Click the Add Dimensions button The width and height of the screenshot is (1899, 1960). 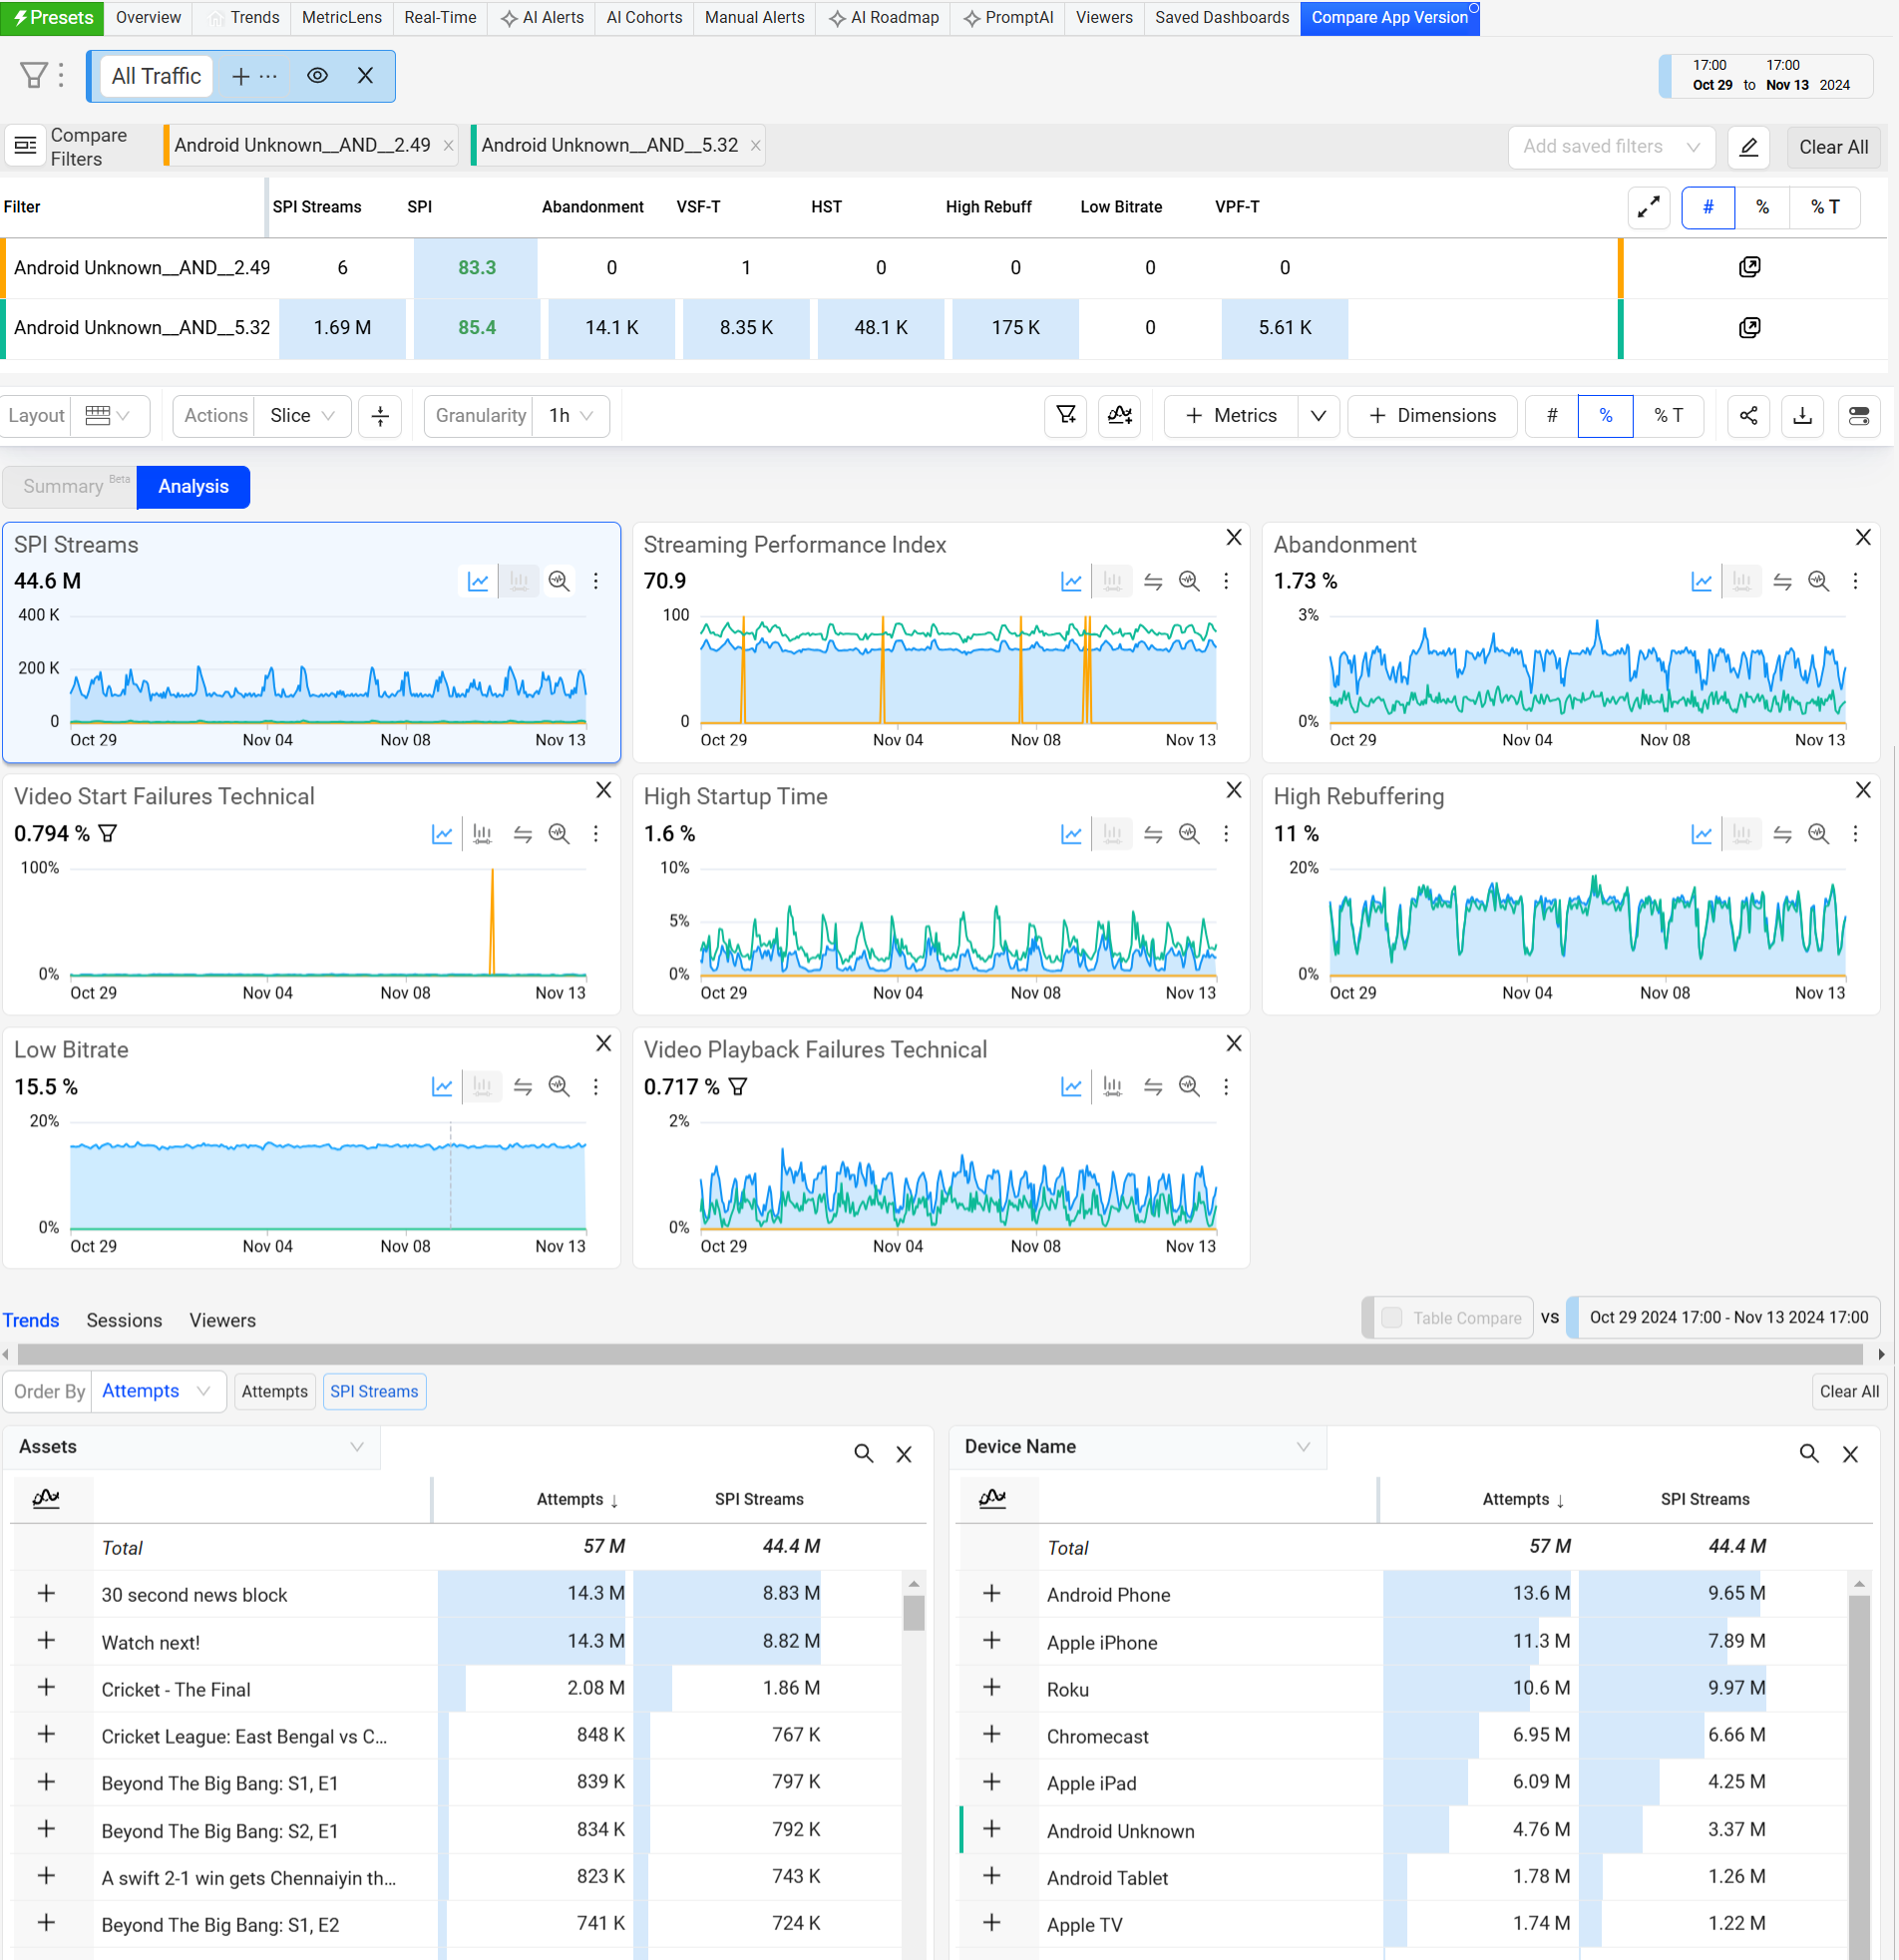click(x=1431, y=416)
